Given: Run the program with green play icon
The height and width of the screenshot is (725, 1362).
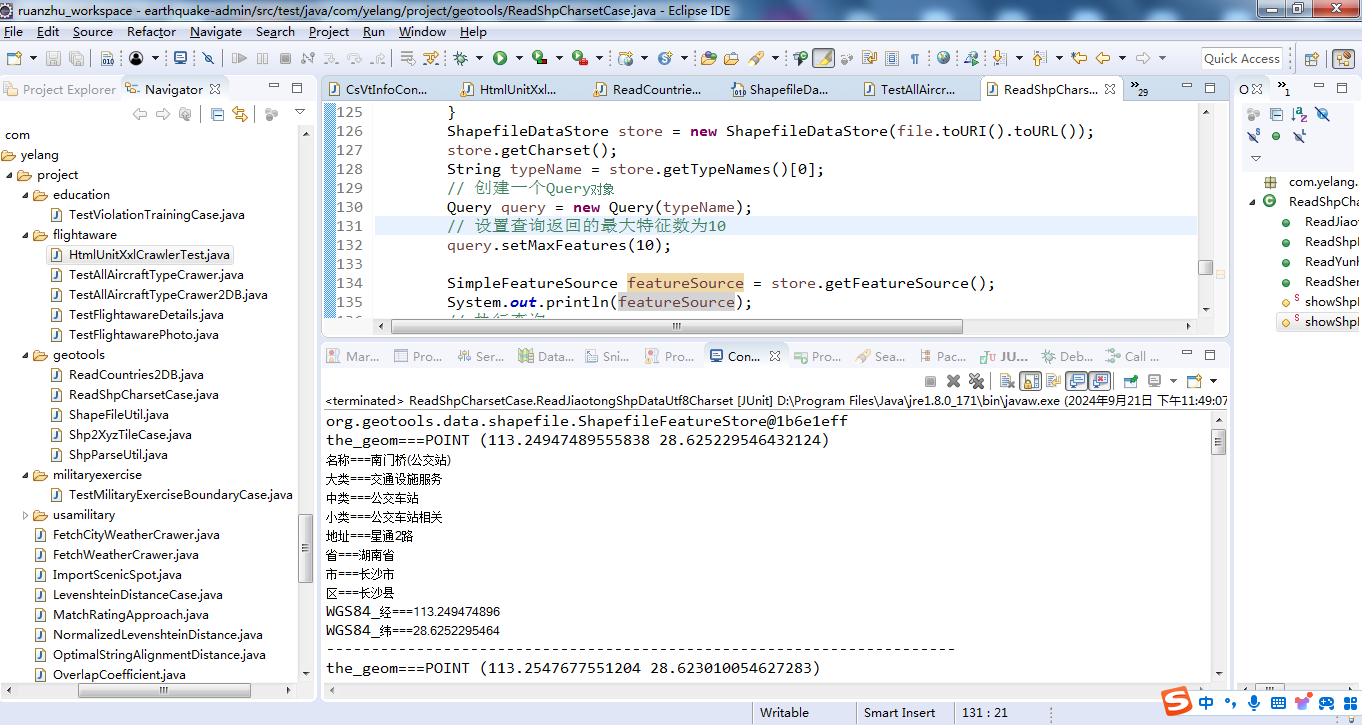Looking at the screenshot, I should (500, 58).
